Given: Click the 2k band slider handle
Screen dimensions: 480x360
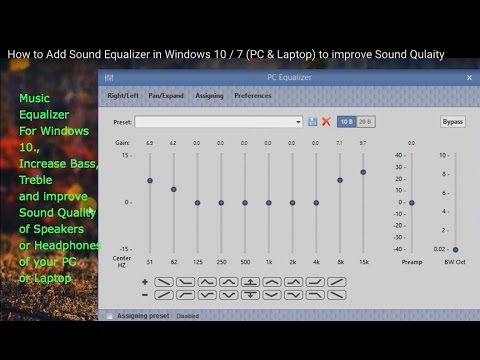Looking at the screenshot, I should coord(292,203).
